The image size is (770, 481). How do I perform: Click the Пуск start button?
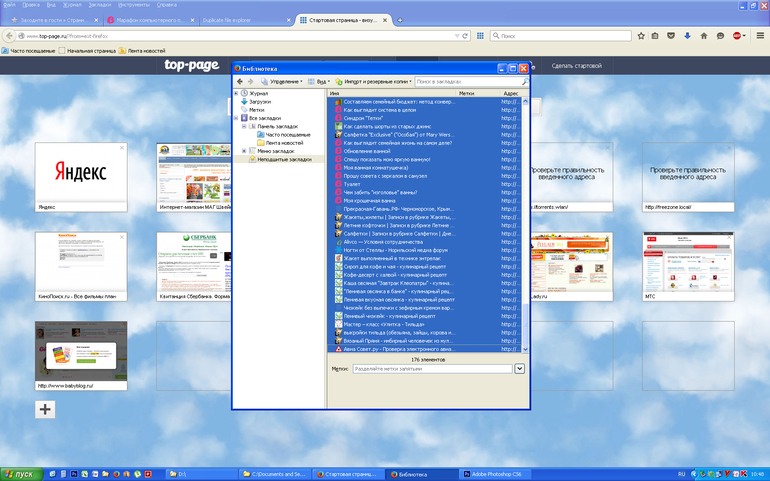[x=19, y=473]
